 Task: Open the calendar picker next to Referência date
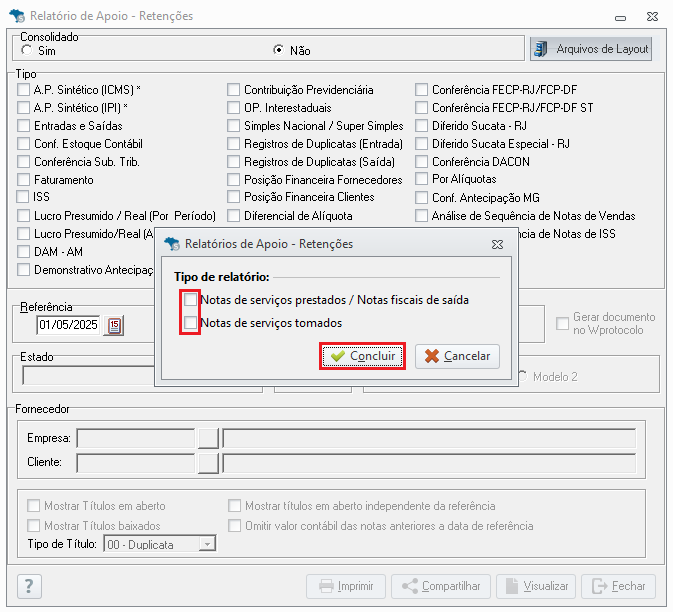(114, 325)
